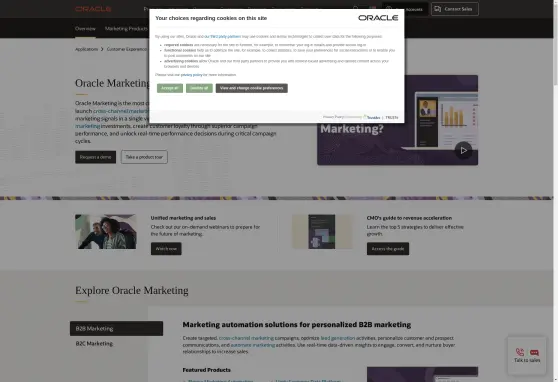The width and height of the screenshot is (558, 382).
Task: Click Take a product tour button
Action: point(144,157)
